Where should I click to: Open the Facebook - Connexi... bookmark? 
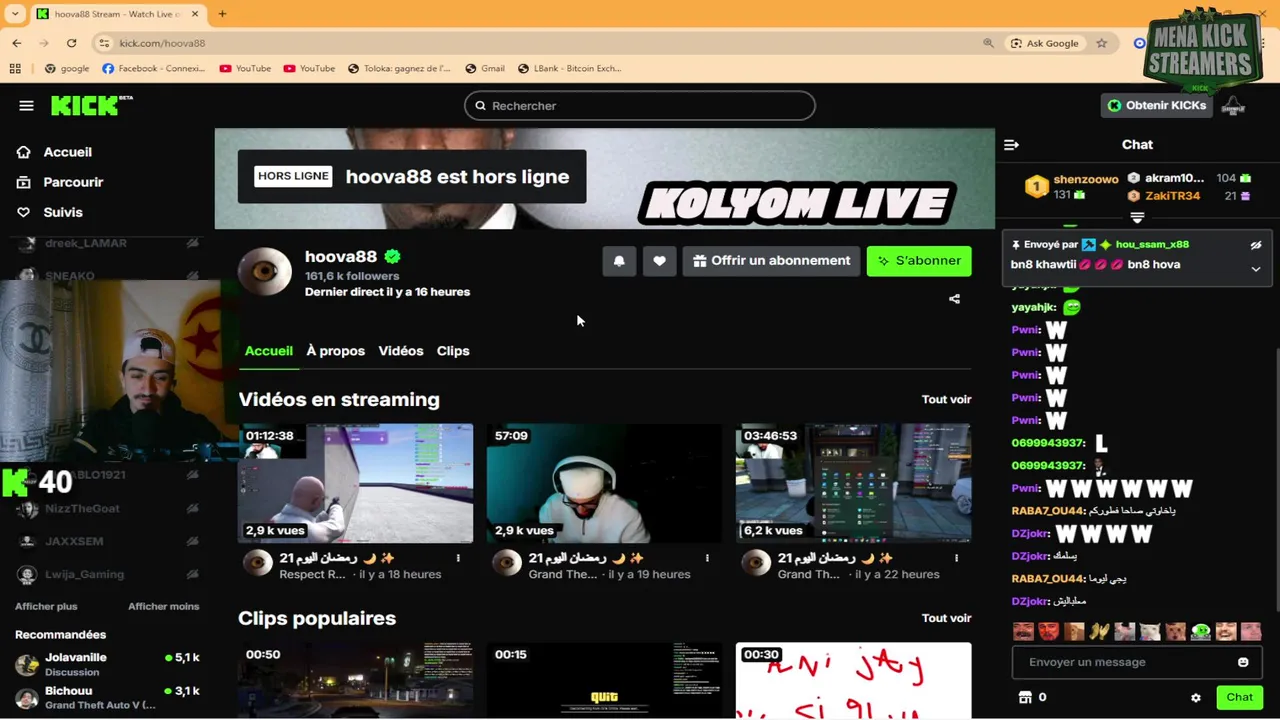tap(153, 68)
